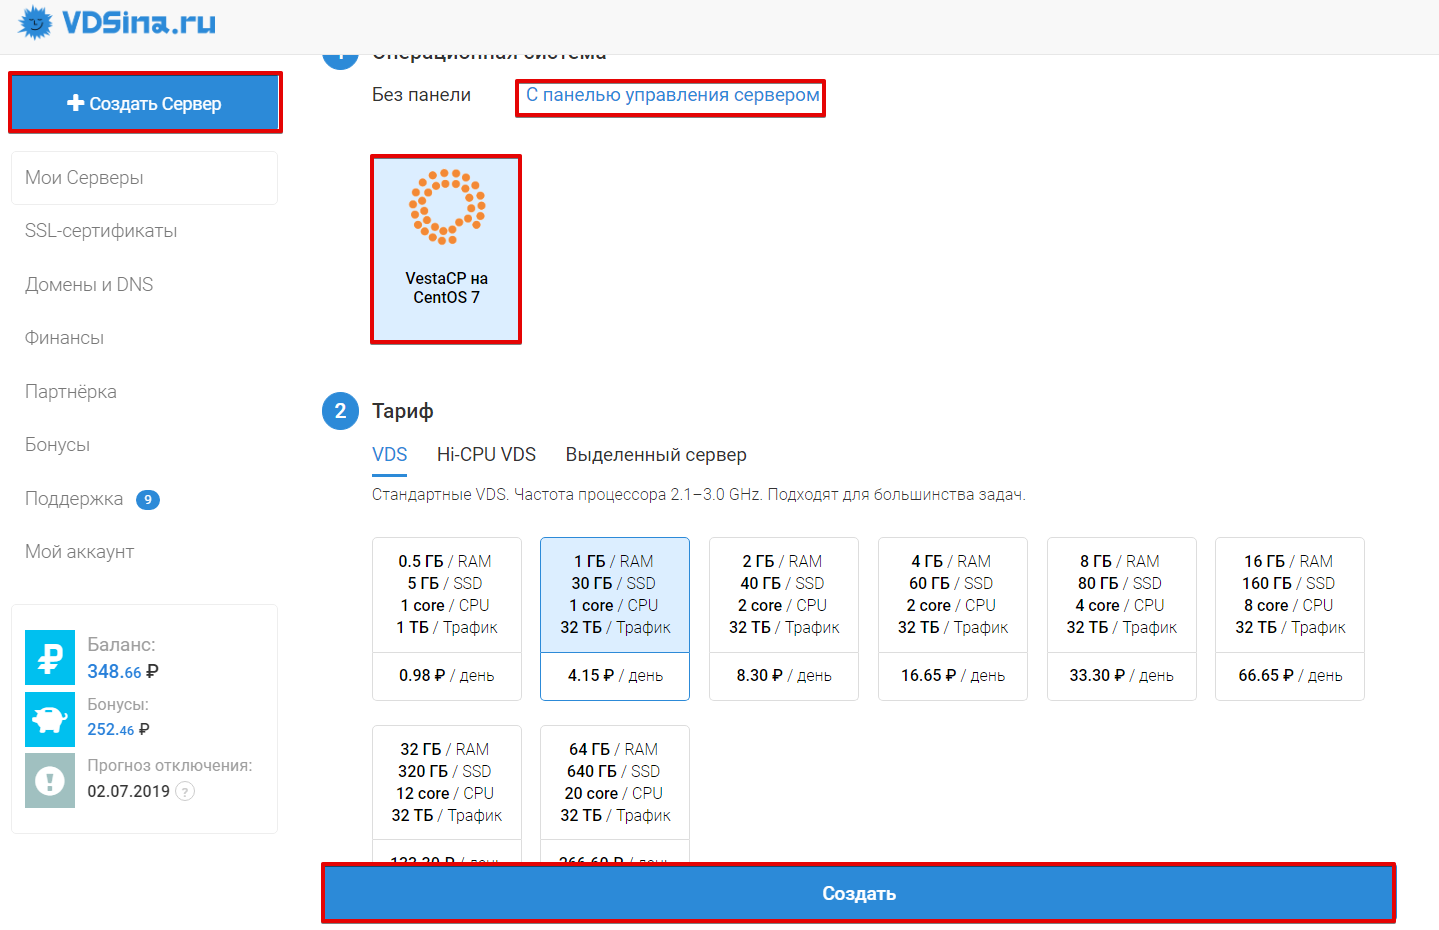Switch to the VDS tariff tab
This screenshot has height=930, width=1439.
389,455
